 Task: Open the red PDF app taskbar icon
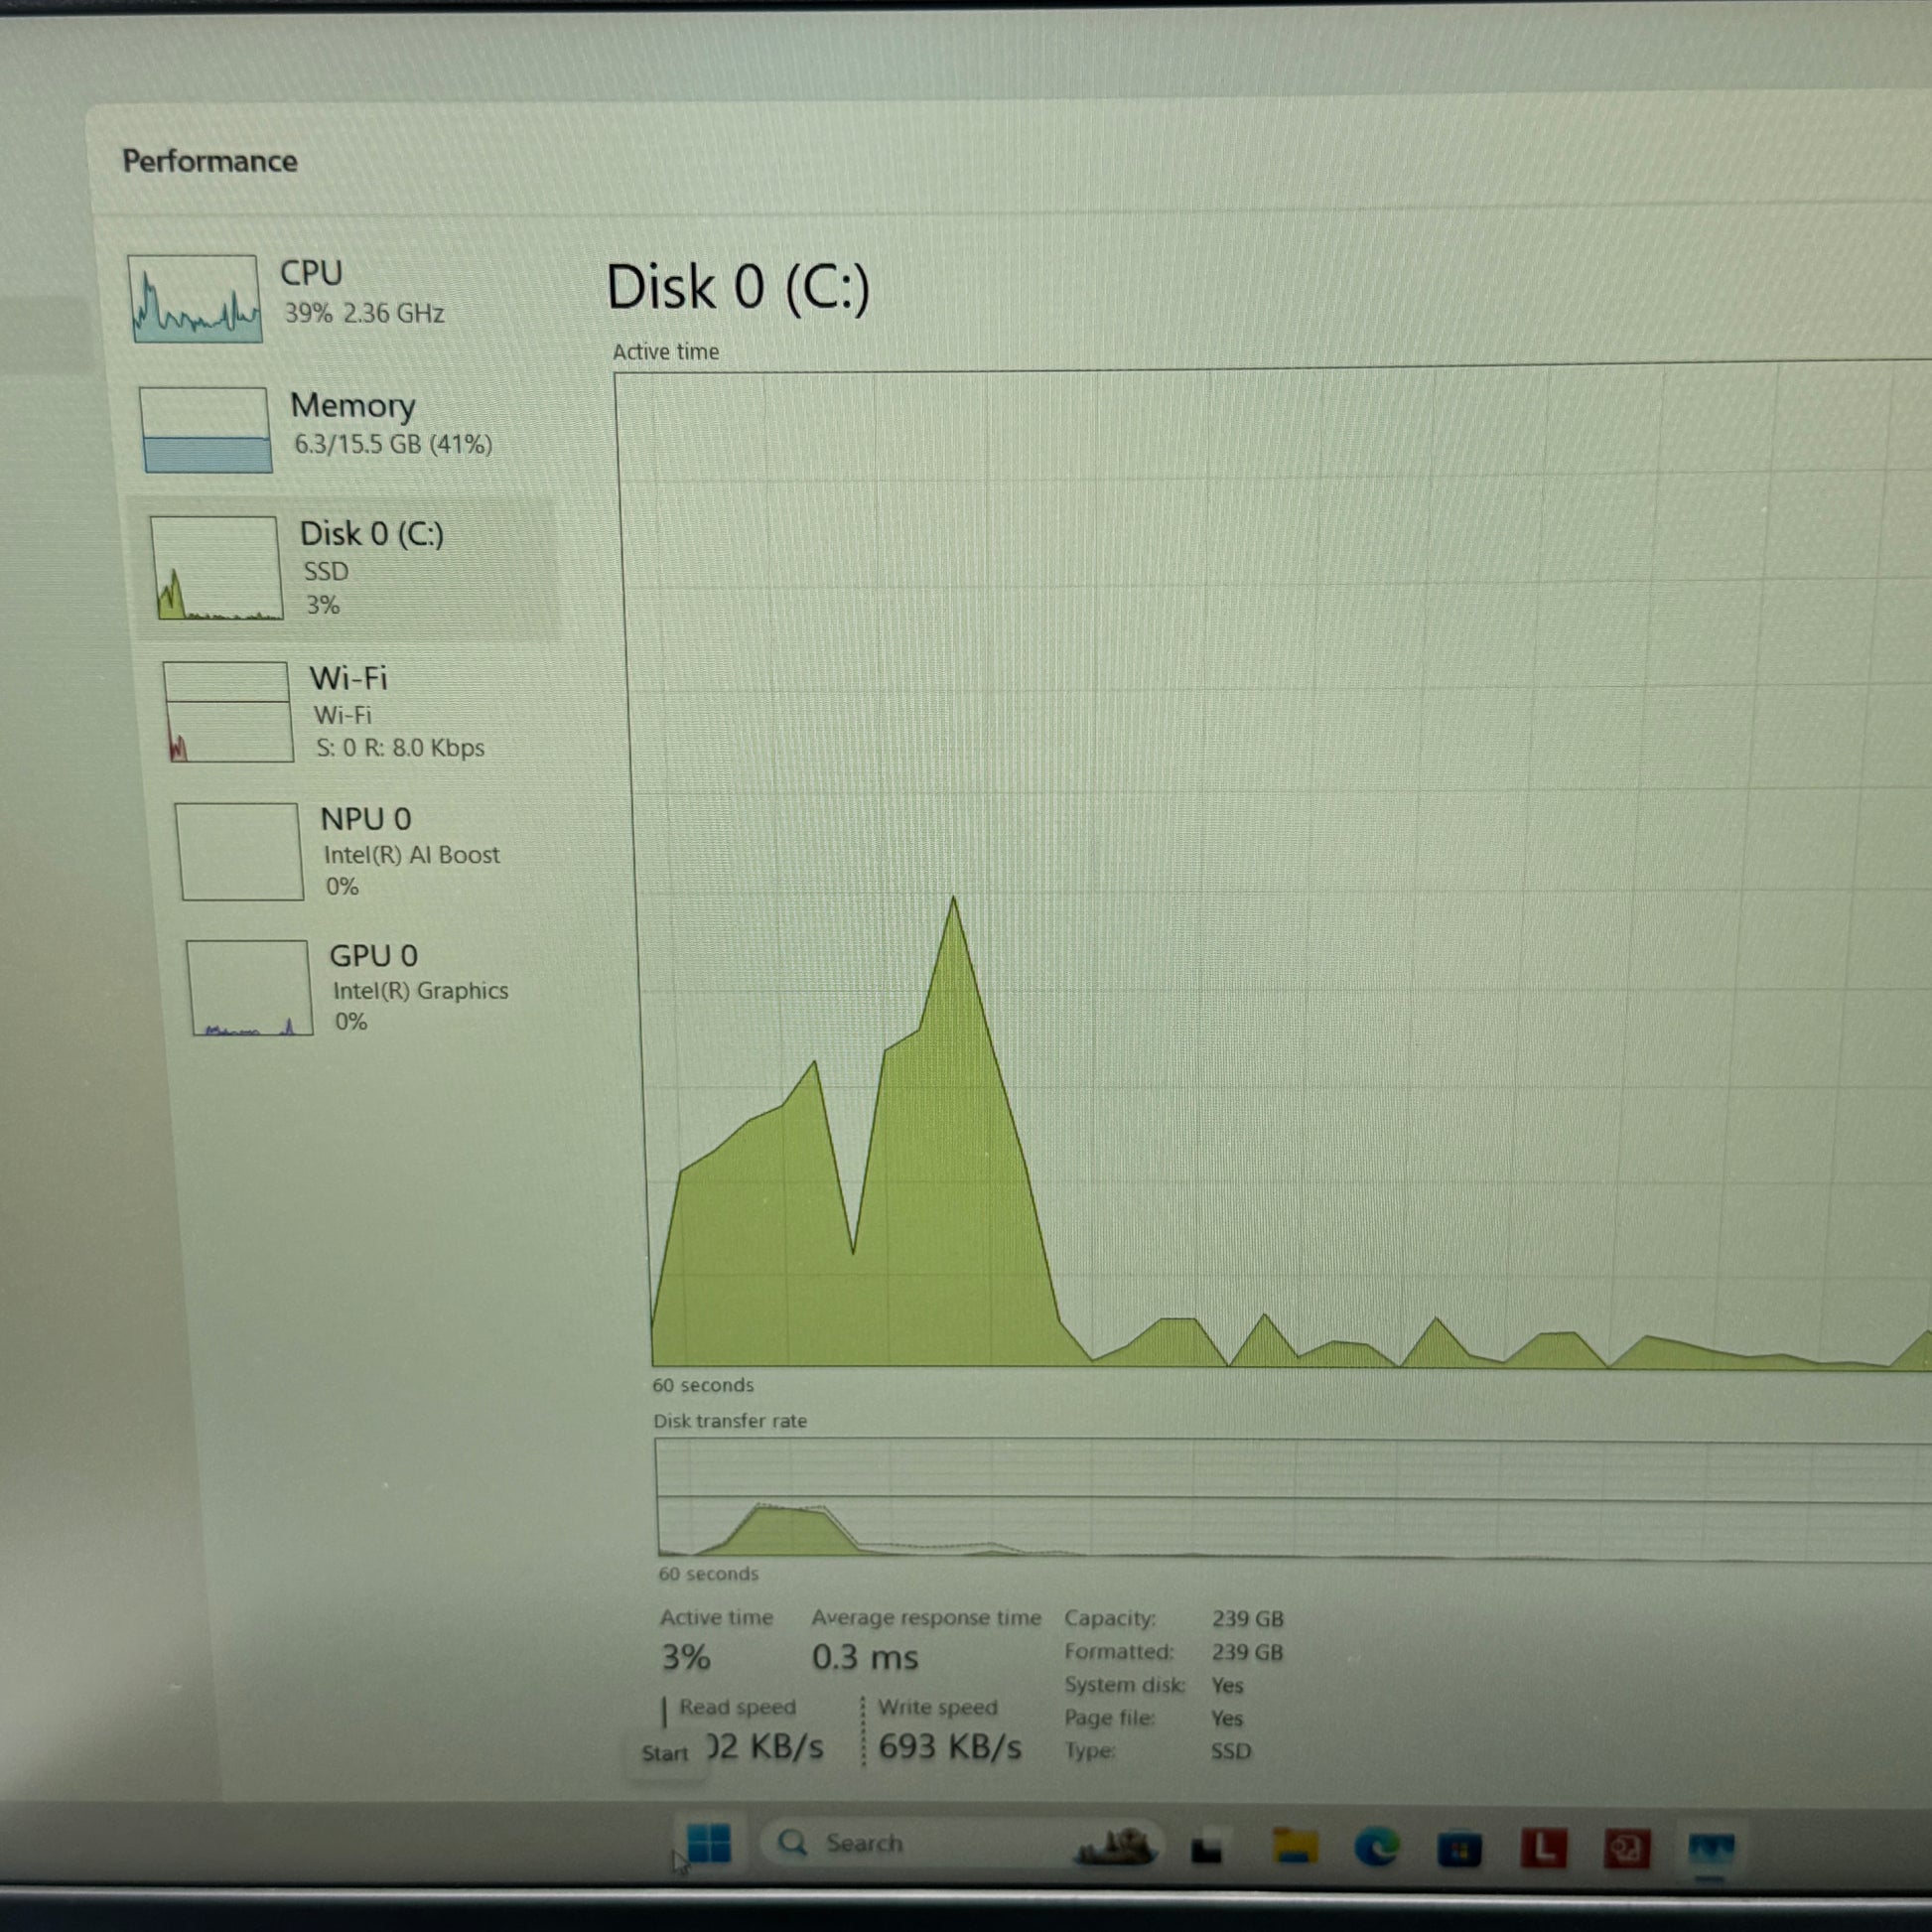tap(1627, 1849)
